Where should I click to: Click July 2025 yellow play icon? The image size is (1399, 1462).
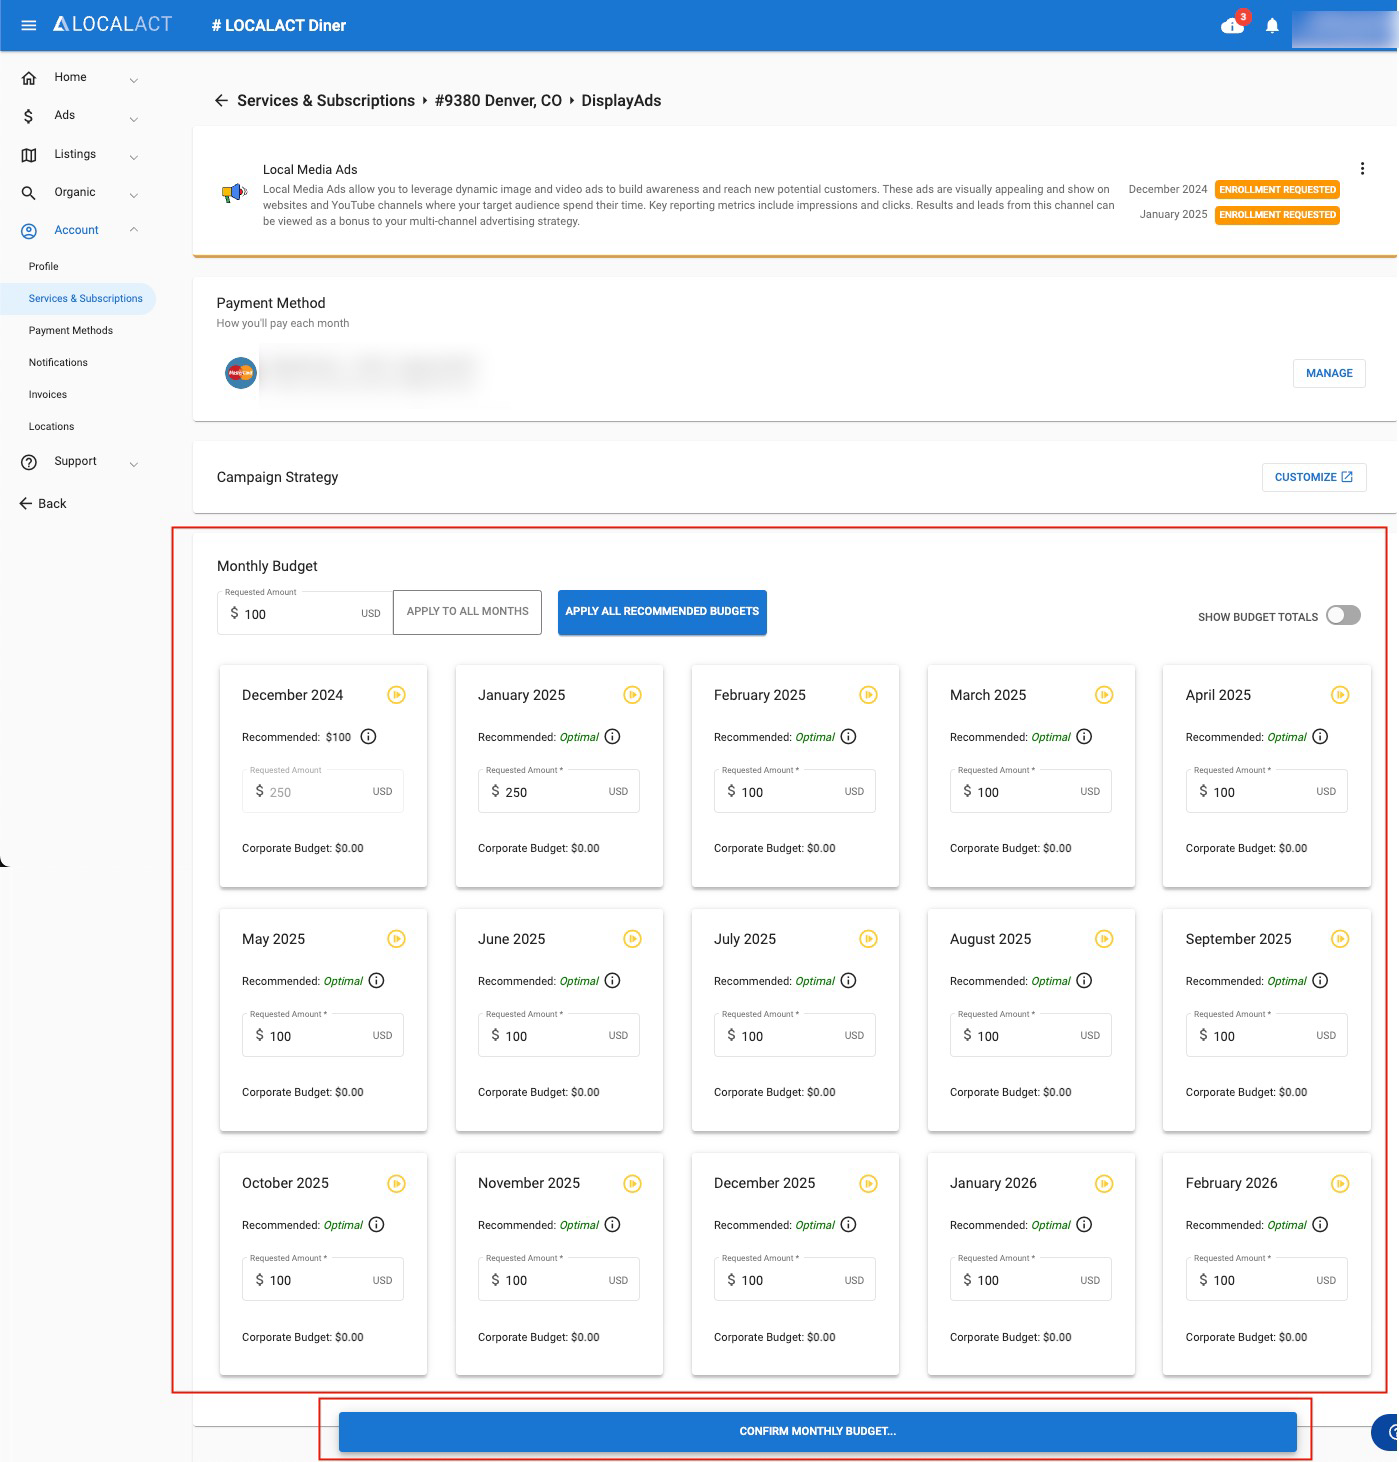click(868, 938)
